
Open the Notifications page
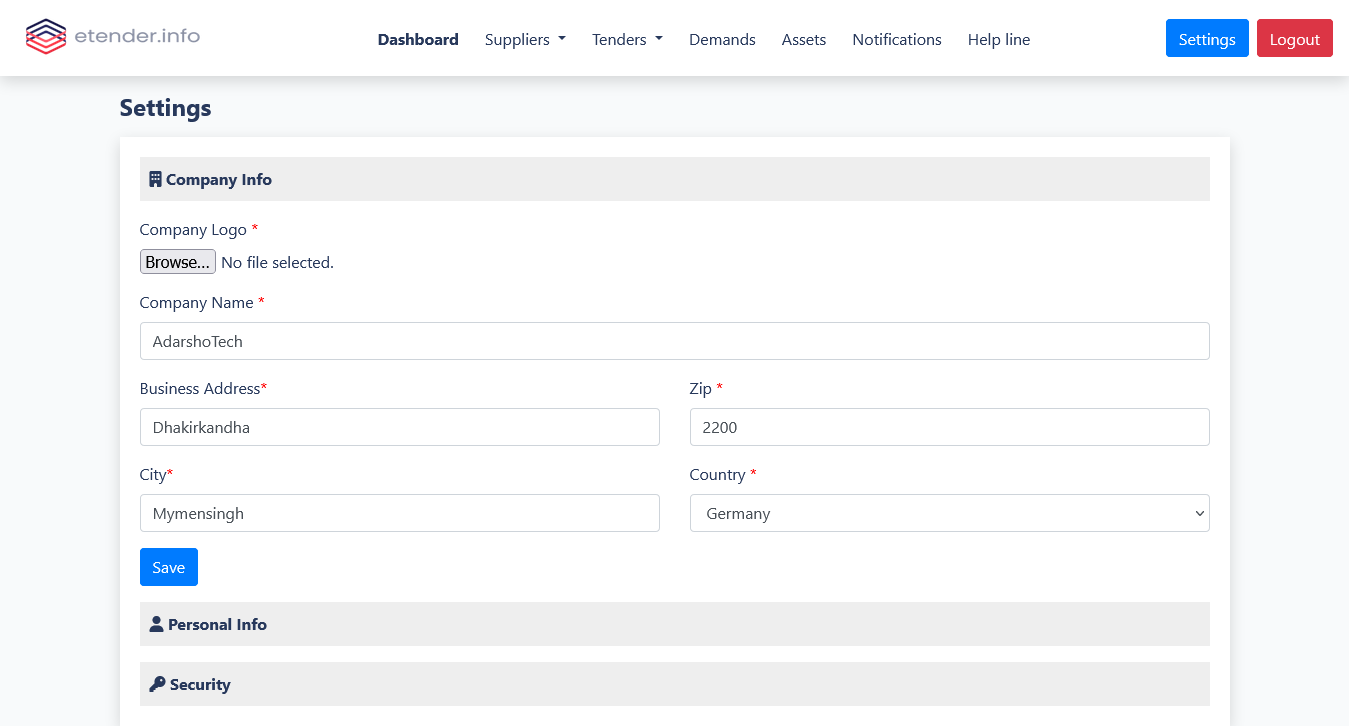897,39
